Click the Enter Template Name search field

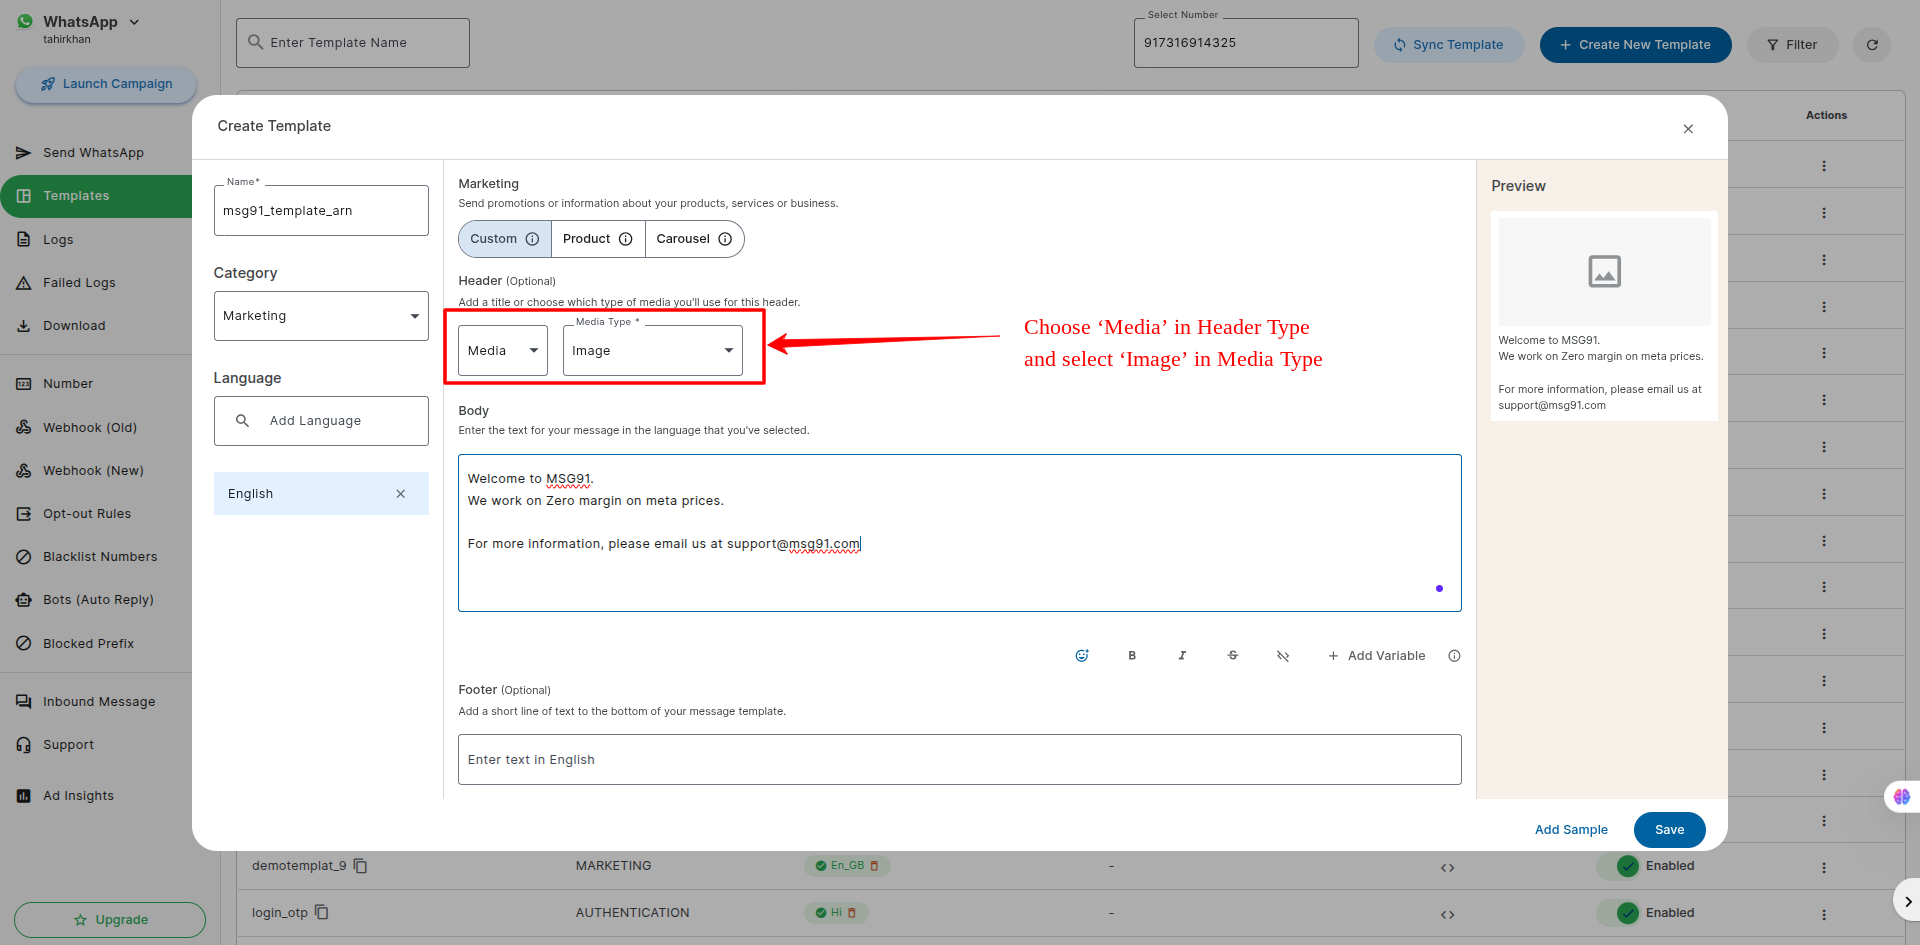353,43
